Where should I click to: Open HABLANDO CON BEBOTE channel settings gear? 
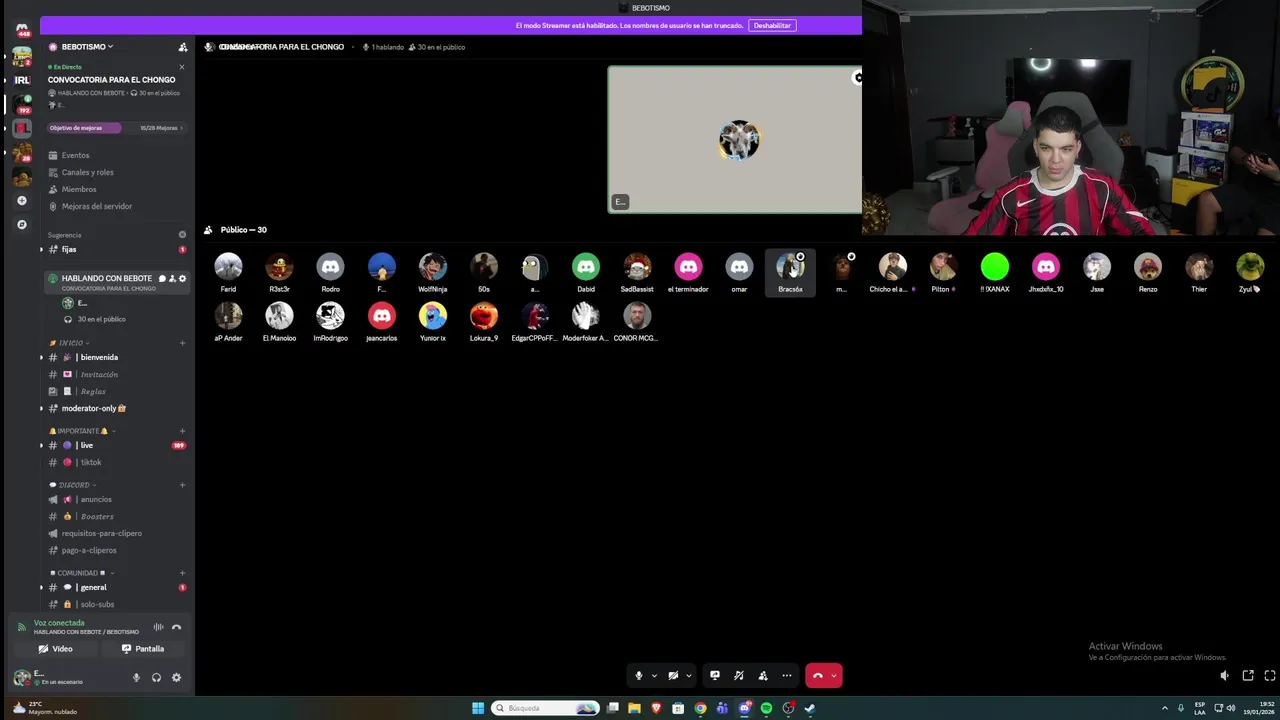click(182, 279)
